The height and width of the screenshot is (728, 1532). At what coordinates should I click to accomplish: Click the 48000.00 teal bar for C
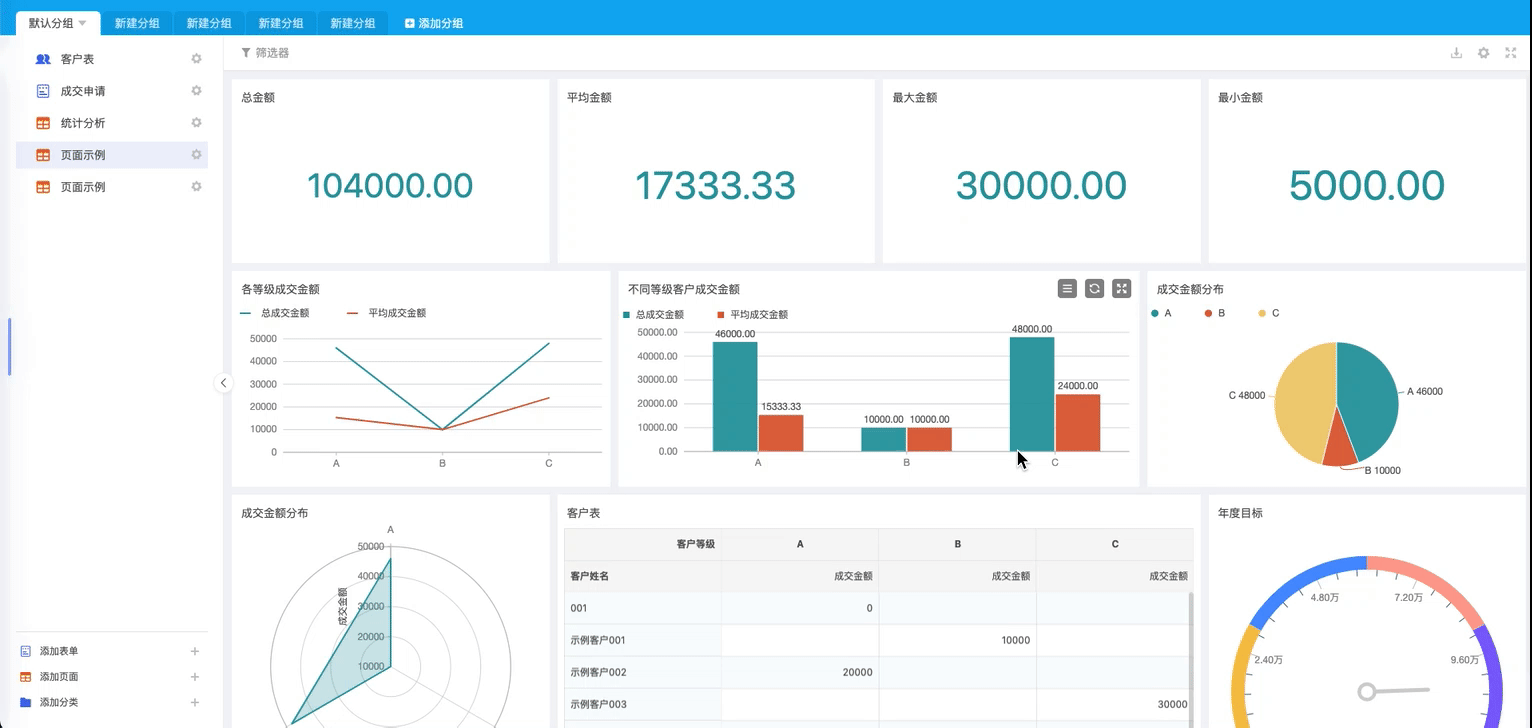(1032, 394)
